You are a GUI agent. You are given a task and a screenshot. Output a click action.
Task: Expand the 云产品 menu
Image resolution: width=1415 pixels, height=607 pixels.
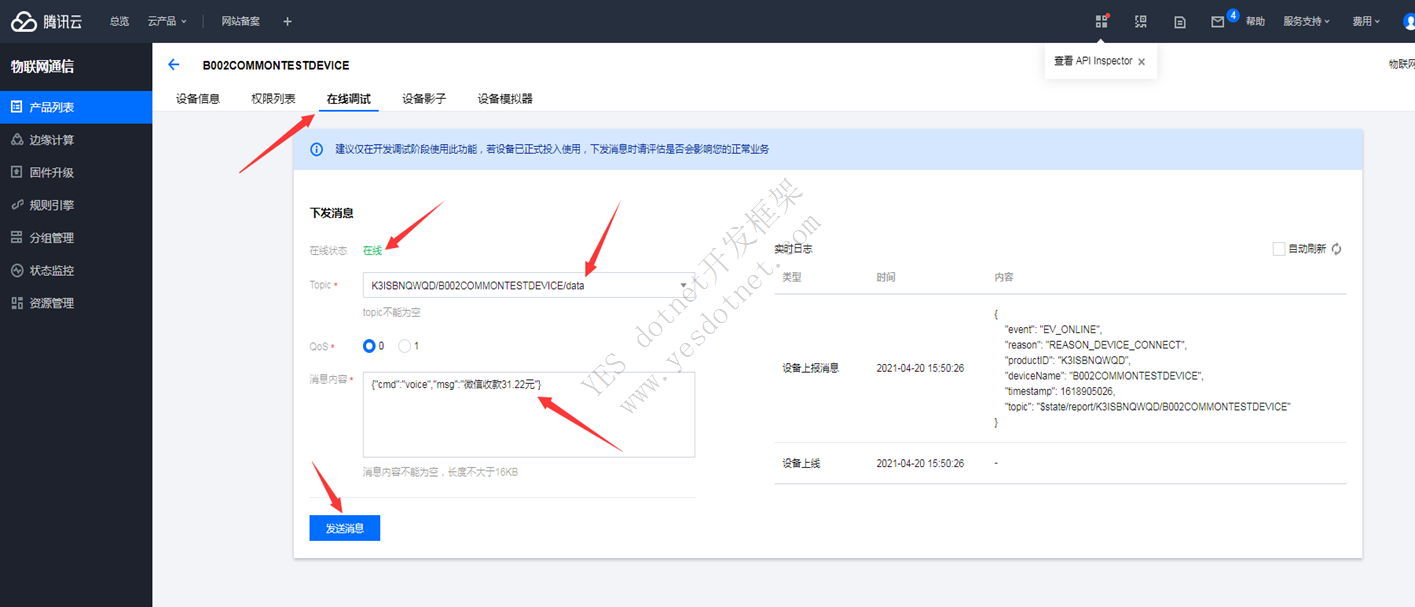click(x=167, y=21)
